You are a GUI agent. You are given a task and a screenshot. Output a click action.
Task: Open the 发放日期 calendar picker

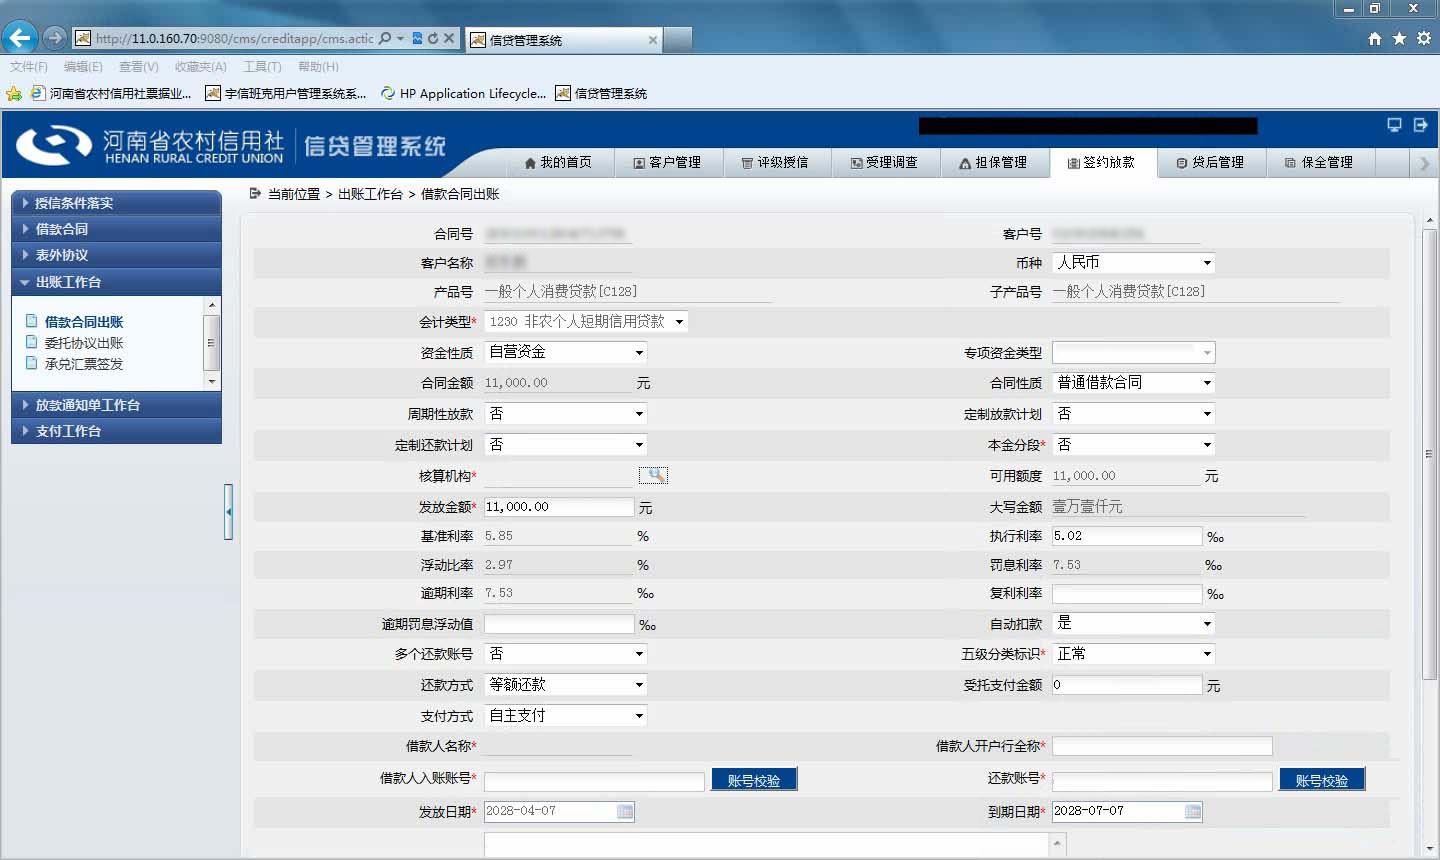pyautogui.click(x=625, y=811)
